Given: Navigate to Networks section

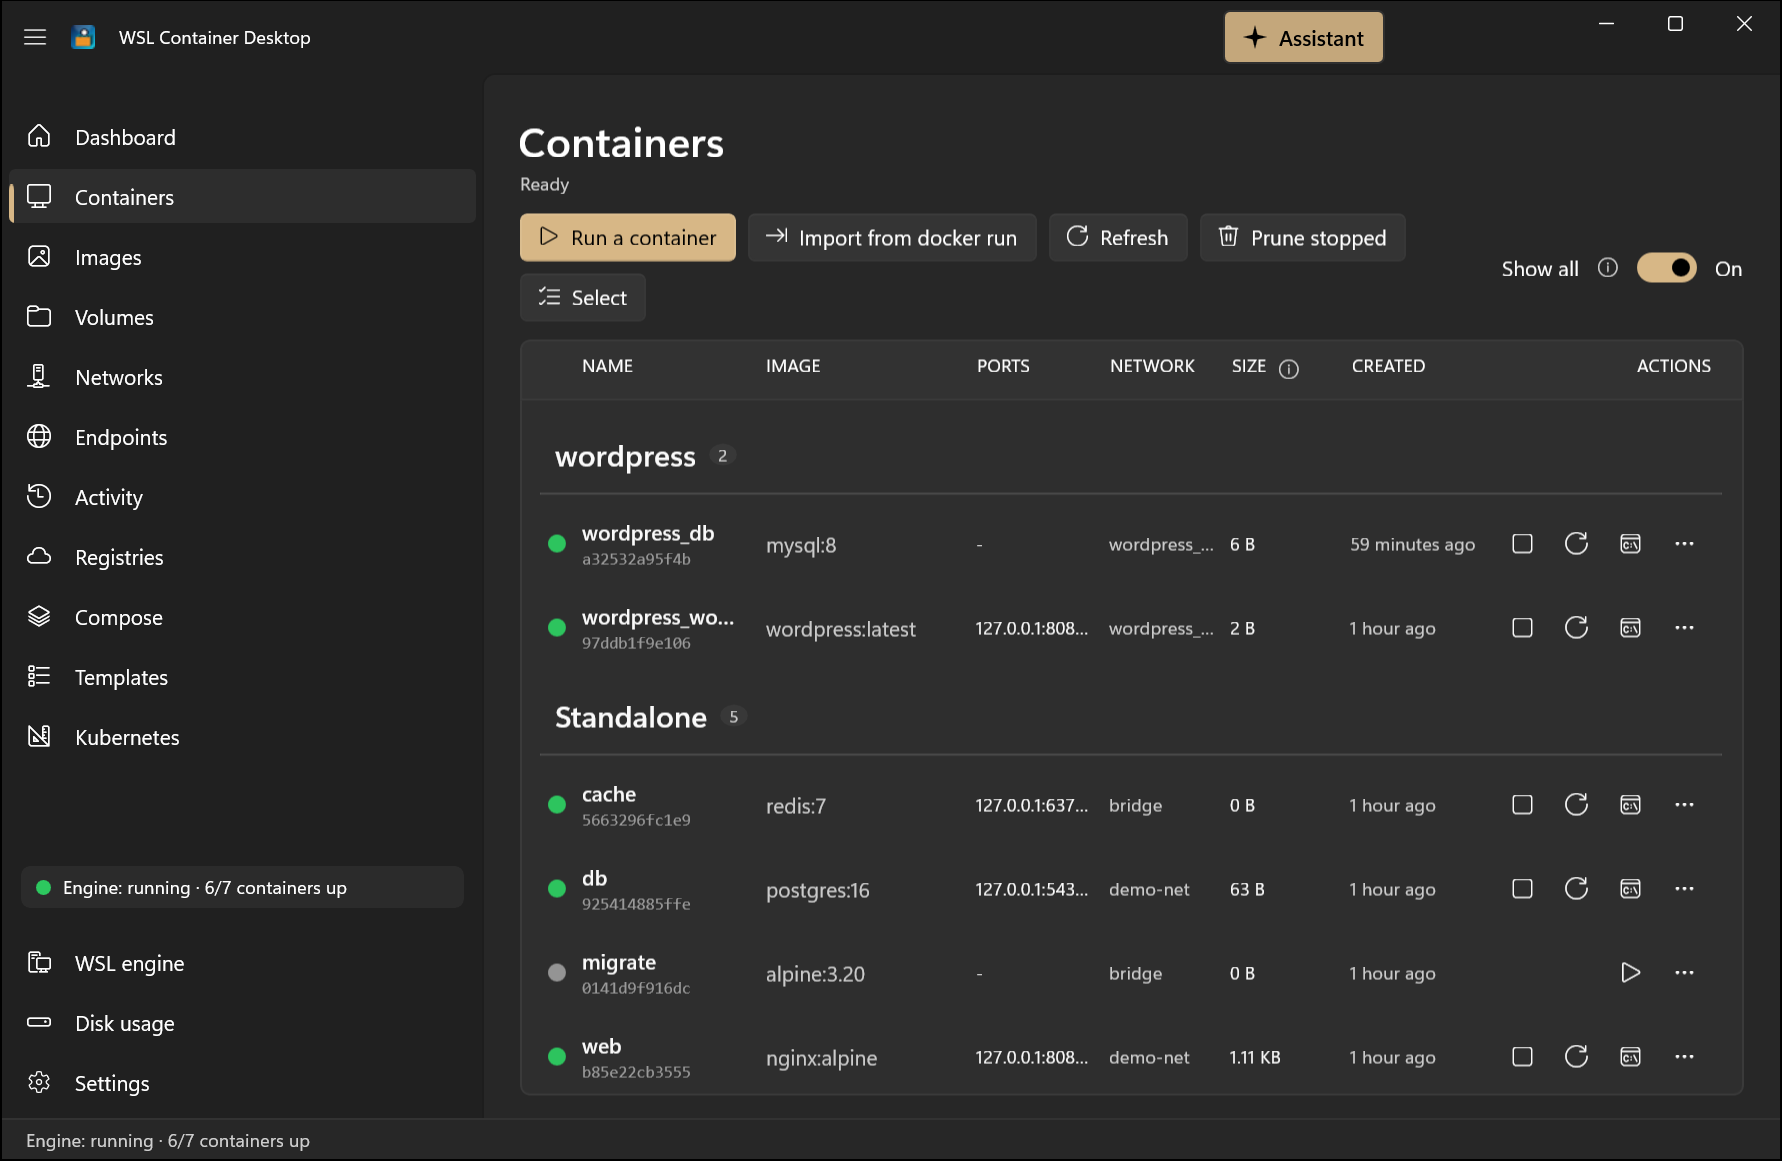Looking at the screenshot, I should pos(242,377).
